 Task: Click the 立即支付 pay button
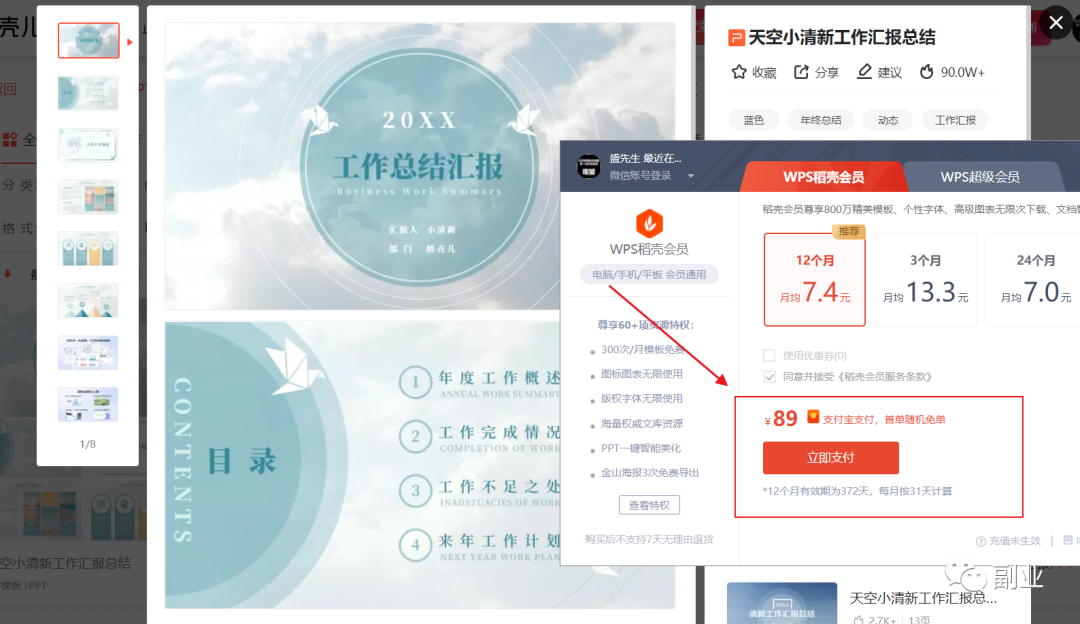[x=830, y=458]
